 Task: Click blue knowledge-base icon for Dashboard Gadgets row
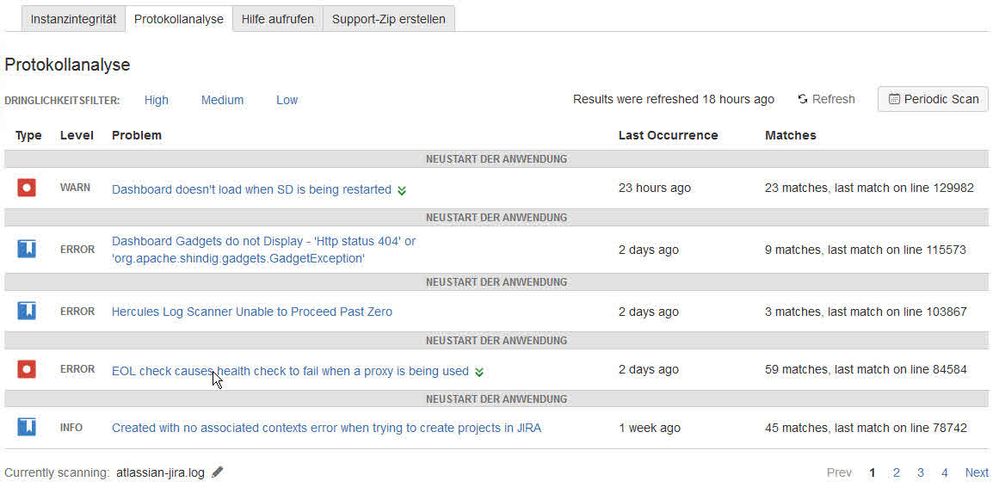(26, 249)
